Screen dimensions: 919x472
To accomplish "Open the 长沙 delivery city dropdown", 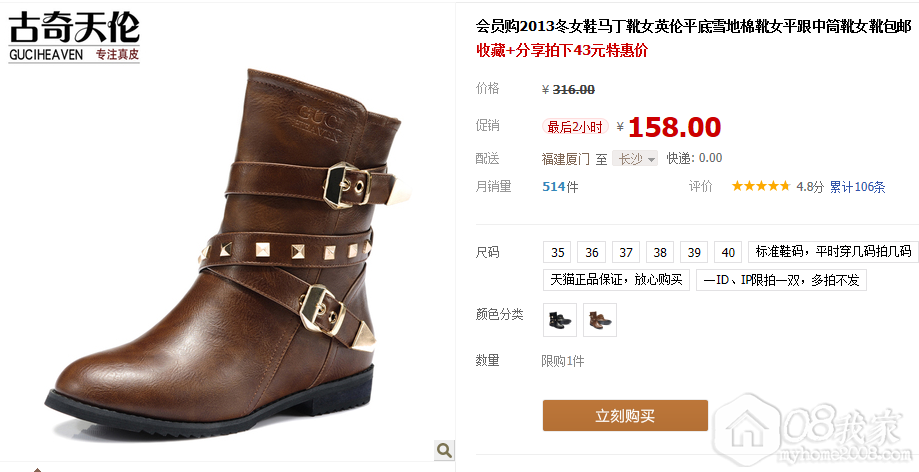I will point(635,158).
